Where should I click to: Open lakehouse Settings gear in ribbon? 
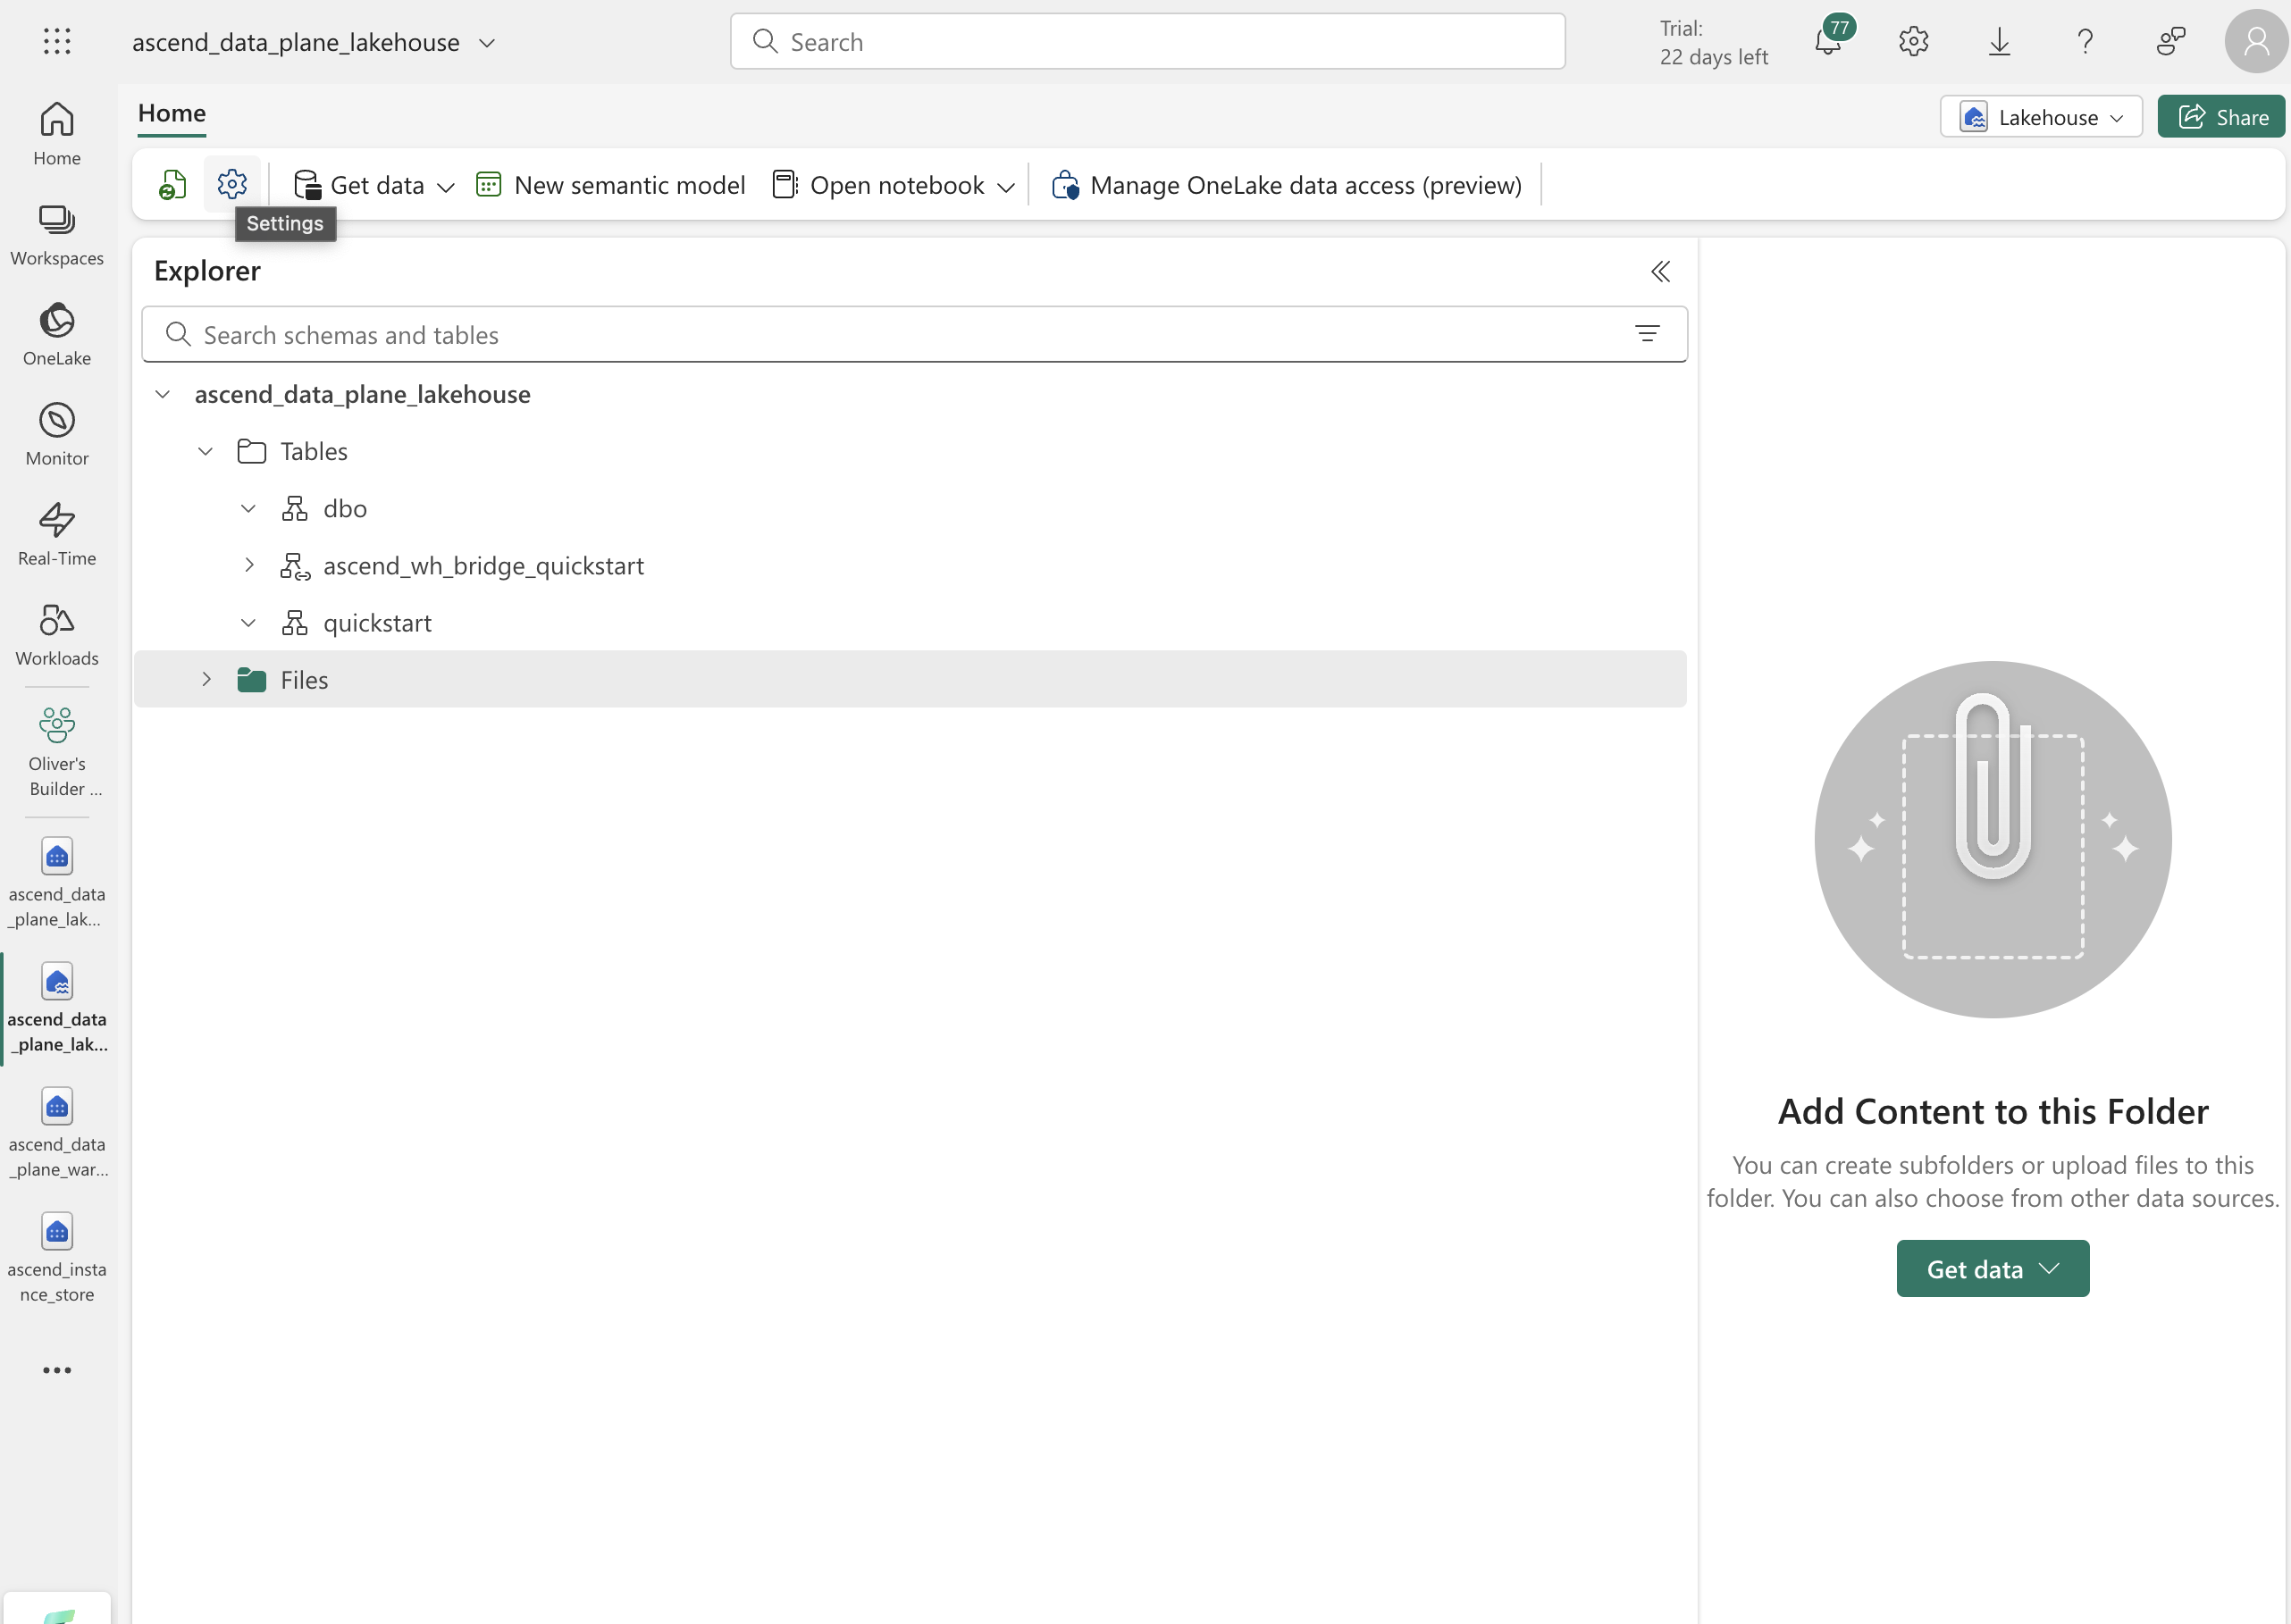(232, 184)
